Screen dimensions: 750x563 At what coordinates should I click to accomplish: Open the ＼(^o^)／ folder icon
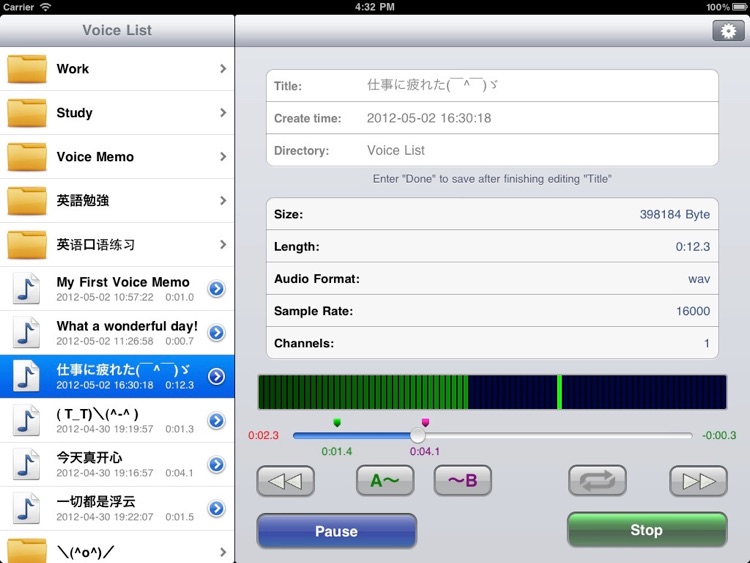click(x=27, y=551)
